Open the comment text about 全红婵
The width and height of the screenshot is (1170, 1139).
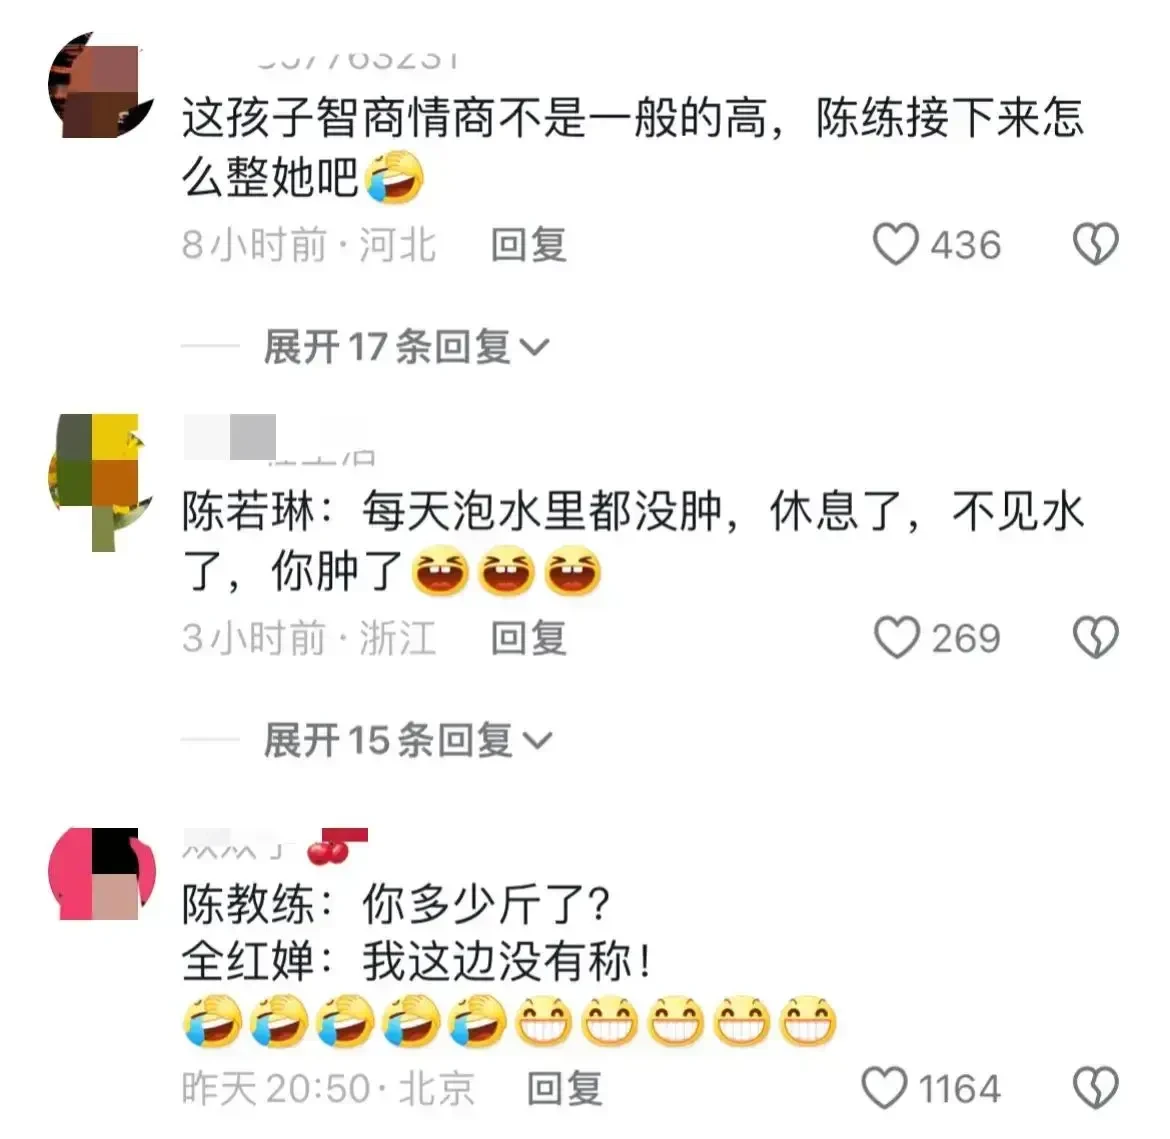tap(509, 962)
